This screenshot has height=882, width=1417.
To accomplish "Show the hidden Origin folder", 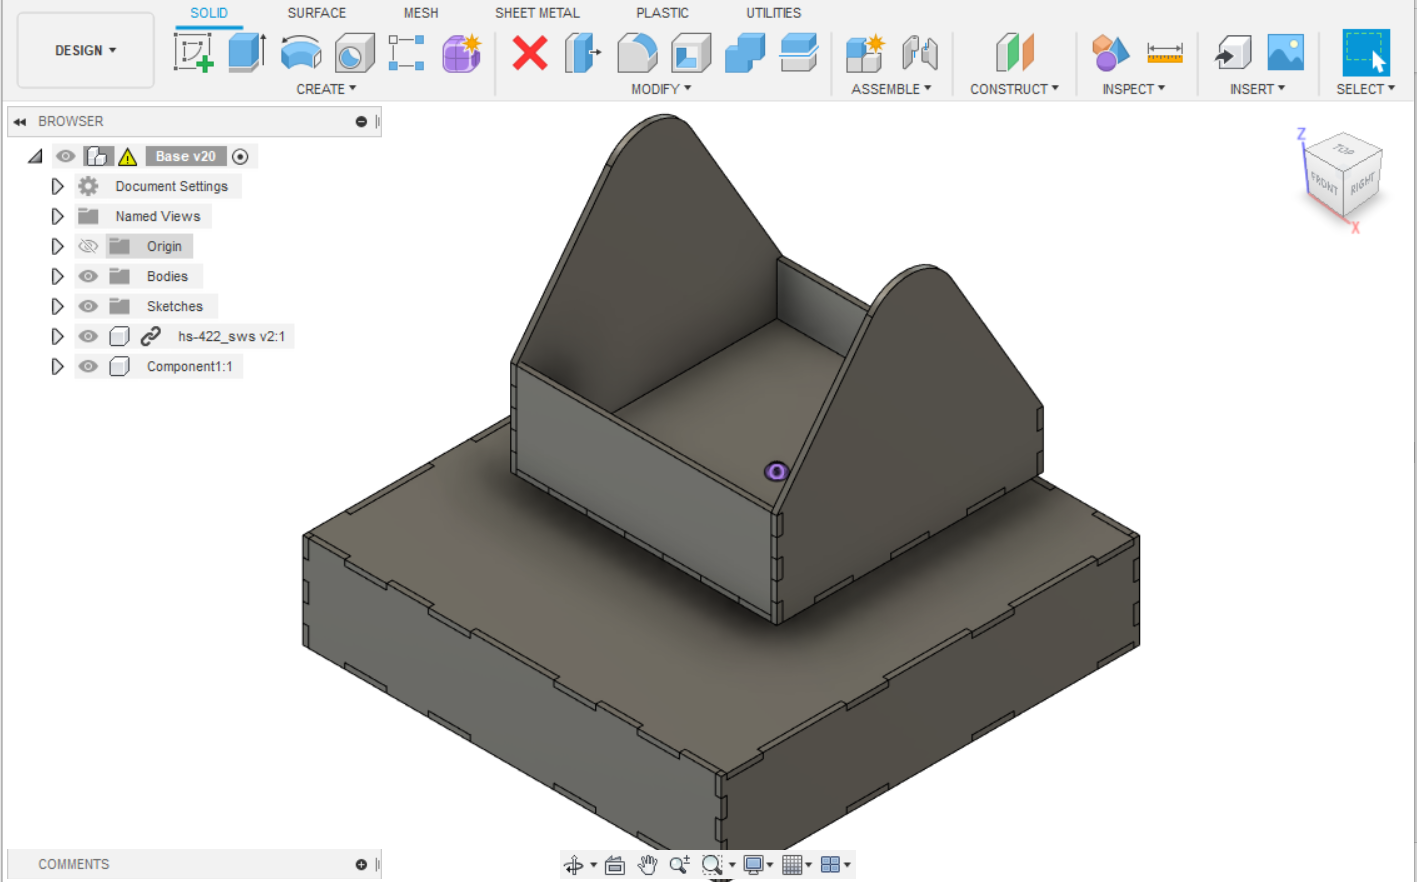I will click(88, 246).
